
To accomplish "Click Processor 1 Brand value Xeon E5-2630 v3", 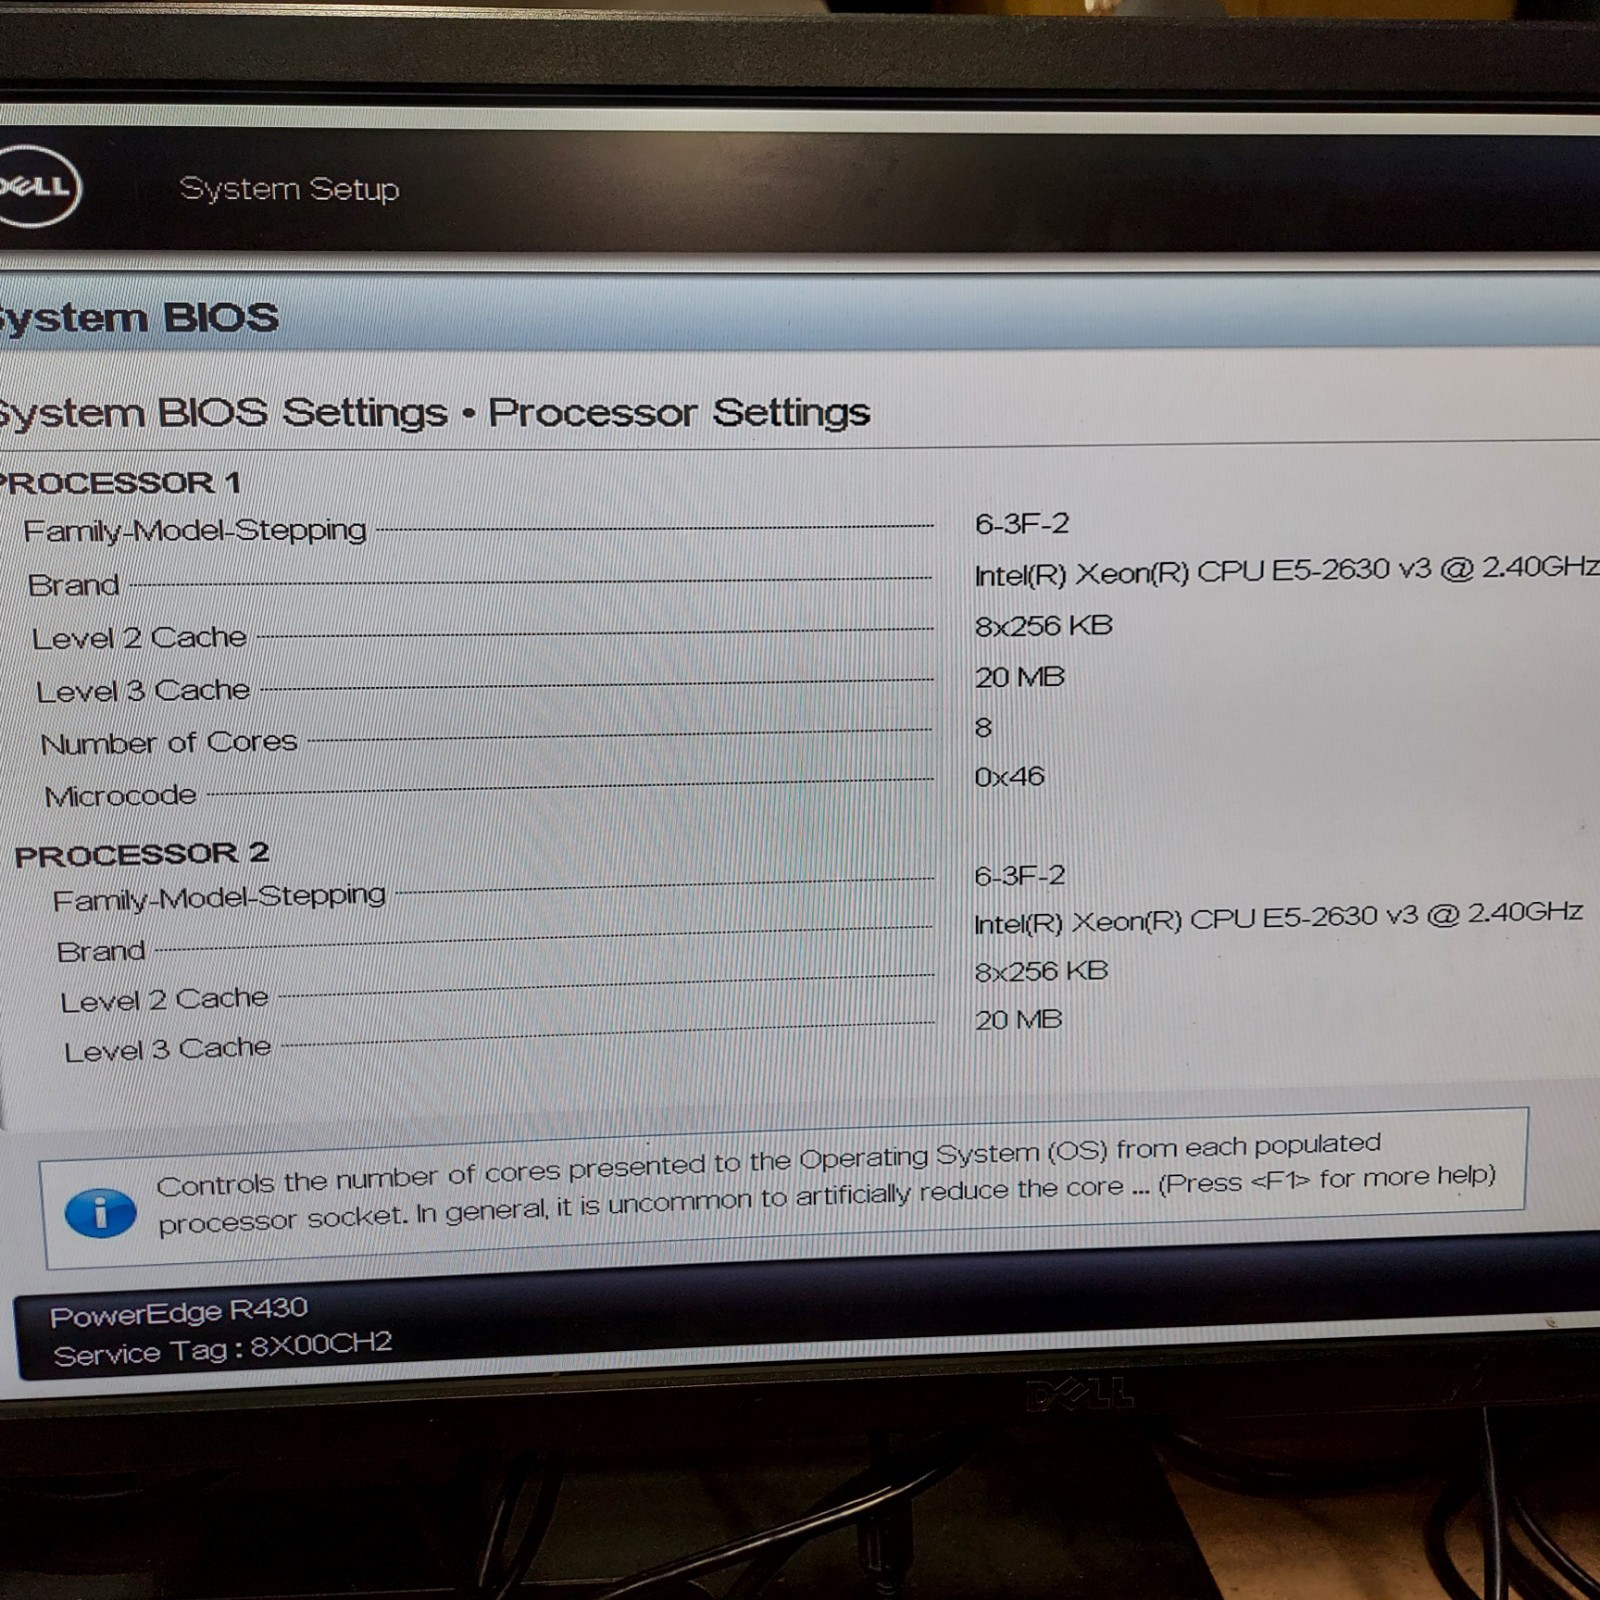I will point(1286,571).
